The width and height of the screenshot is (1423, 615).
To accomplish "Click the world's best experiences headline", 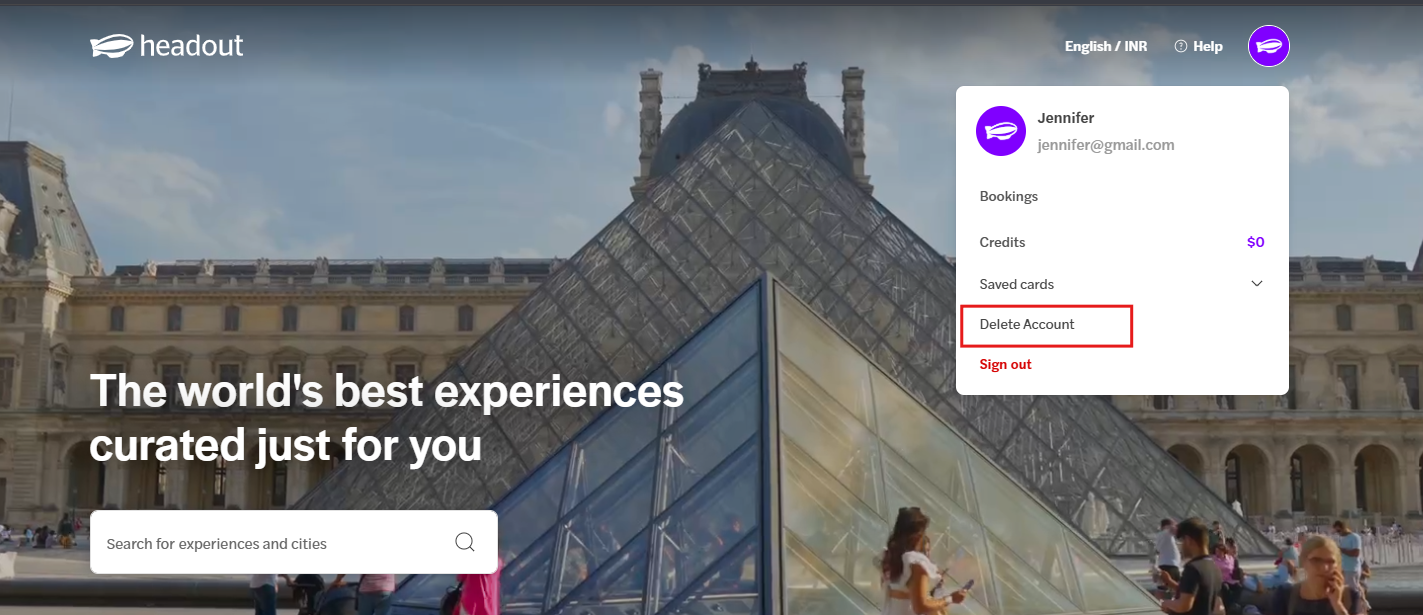I will click(x=387, y=418).
